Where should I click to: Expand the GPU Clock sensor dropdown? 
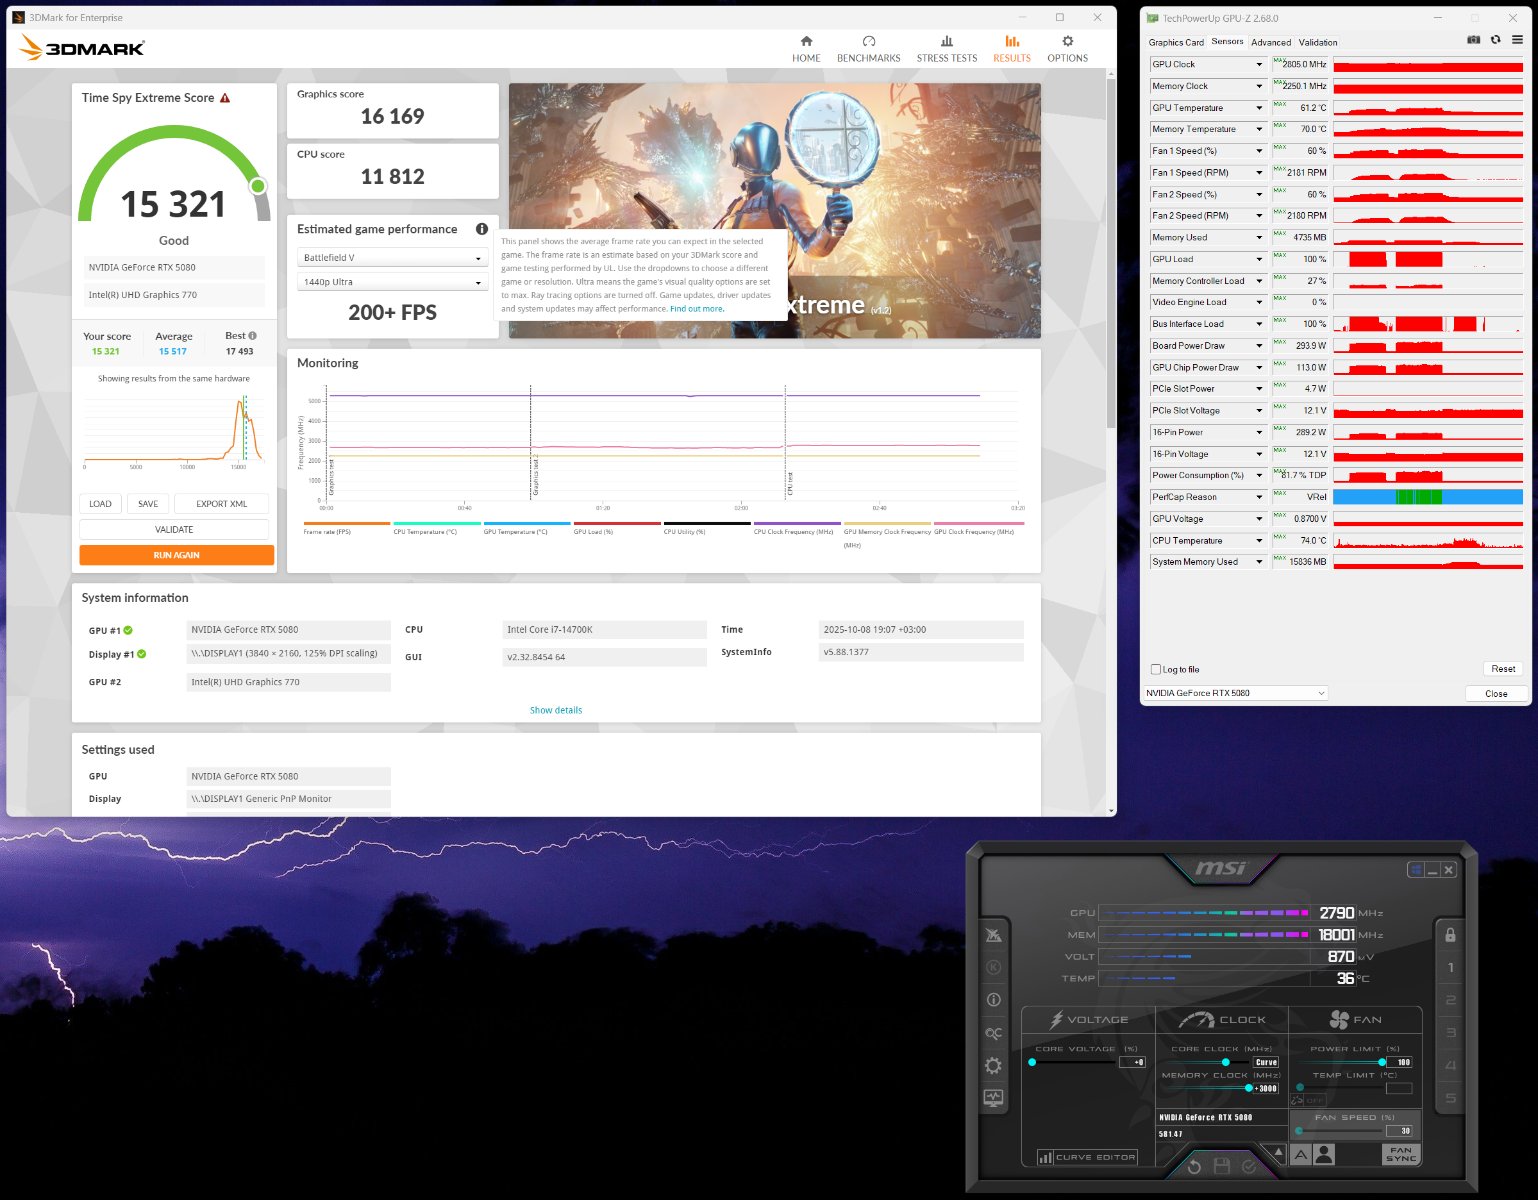coord(1259,65)
